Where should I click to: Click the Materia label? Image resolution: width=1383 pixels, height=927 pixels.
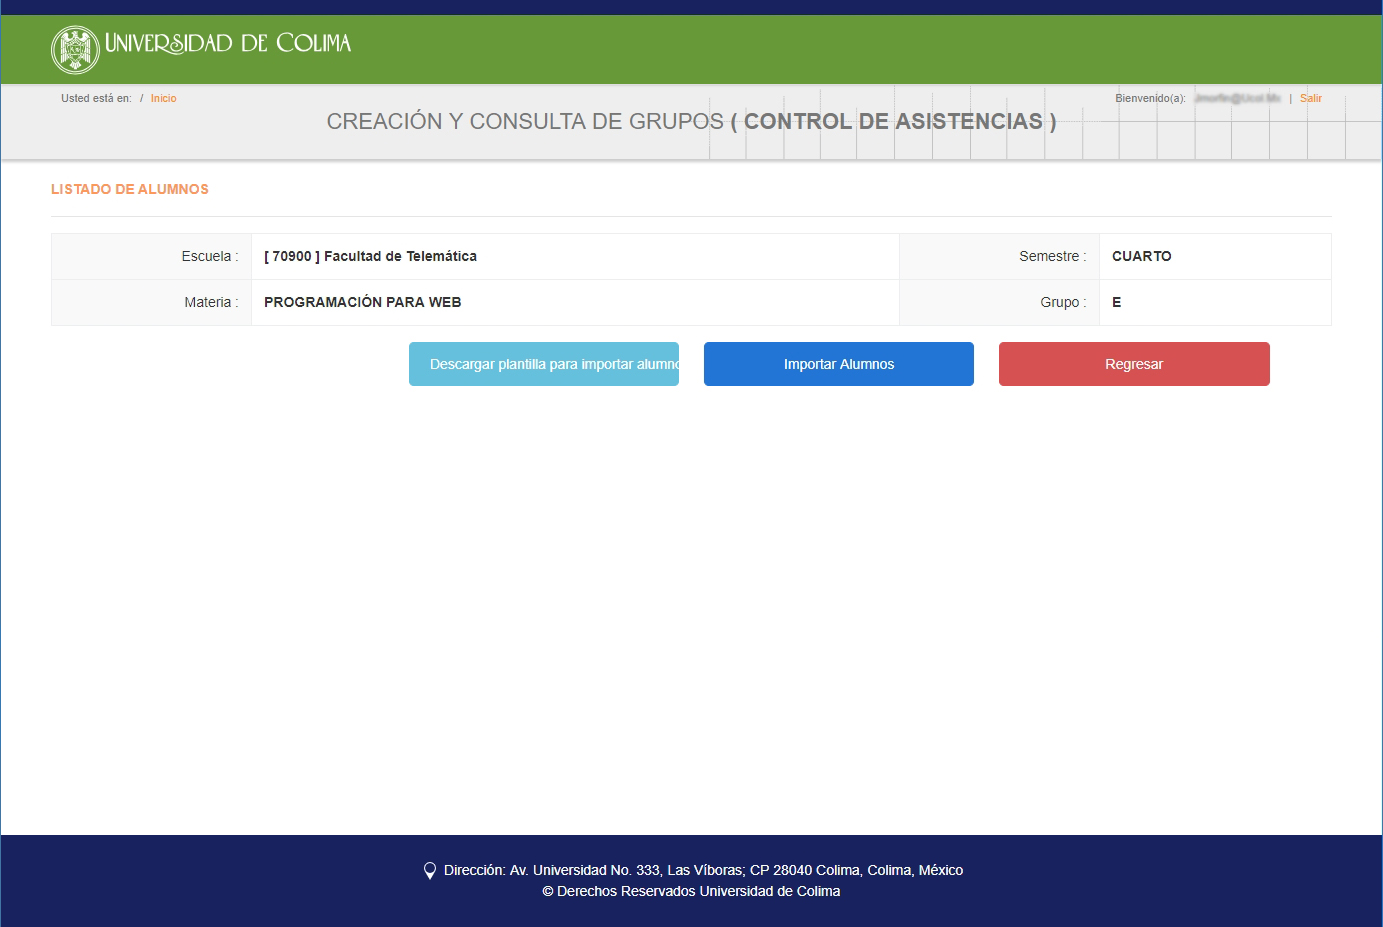click(x=211, y=302)
